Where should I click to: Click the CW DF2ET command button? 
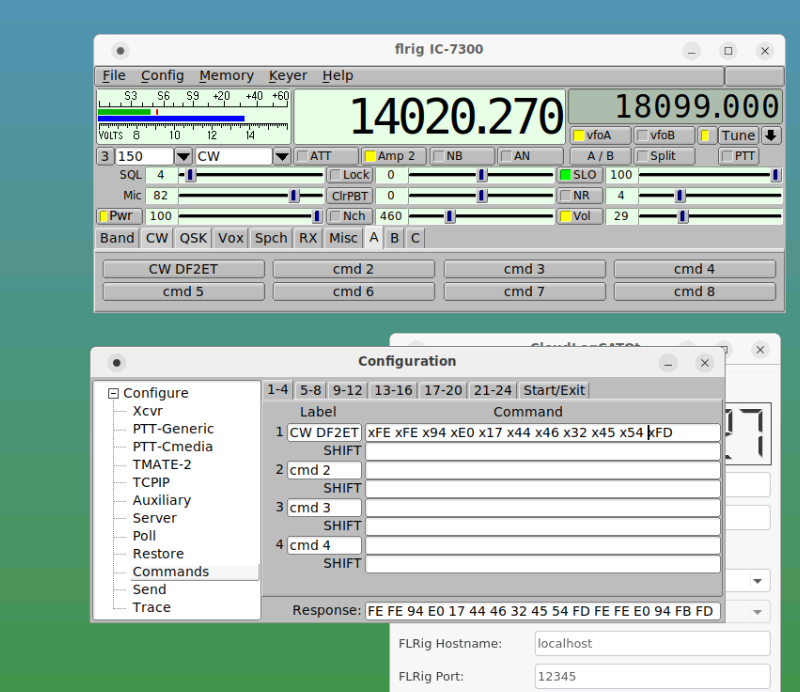[184, 269]
